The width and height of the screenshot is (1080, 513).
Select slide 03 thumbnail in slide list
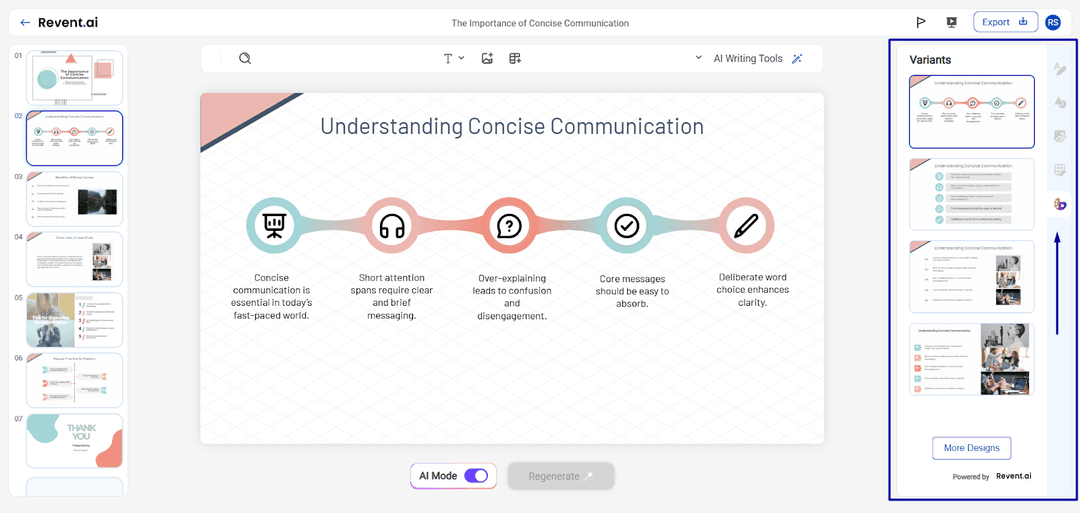[x=75, y=198]
